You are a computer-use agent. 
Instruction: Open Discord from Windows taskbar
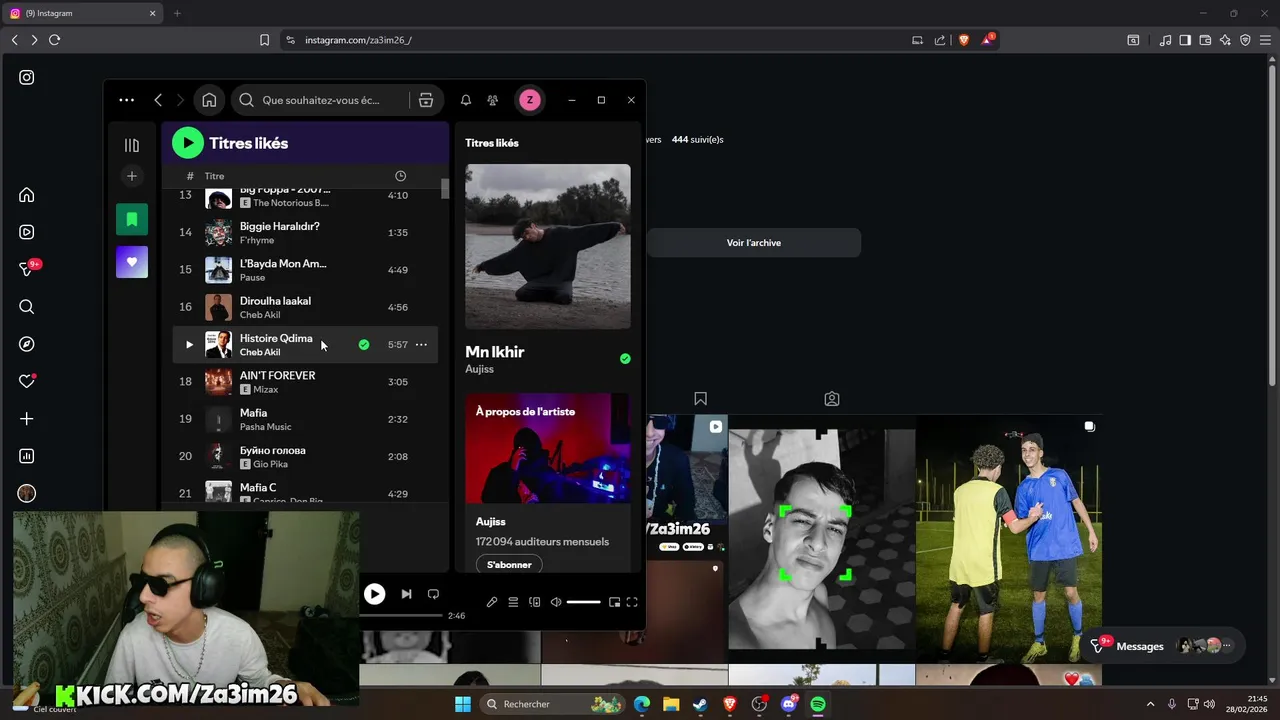click(x=789, y=704)
